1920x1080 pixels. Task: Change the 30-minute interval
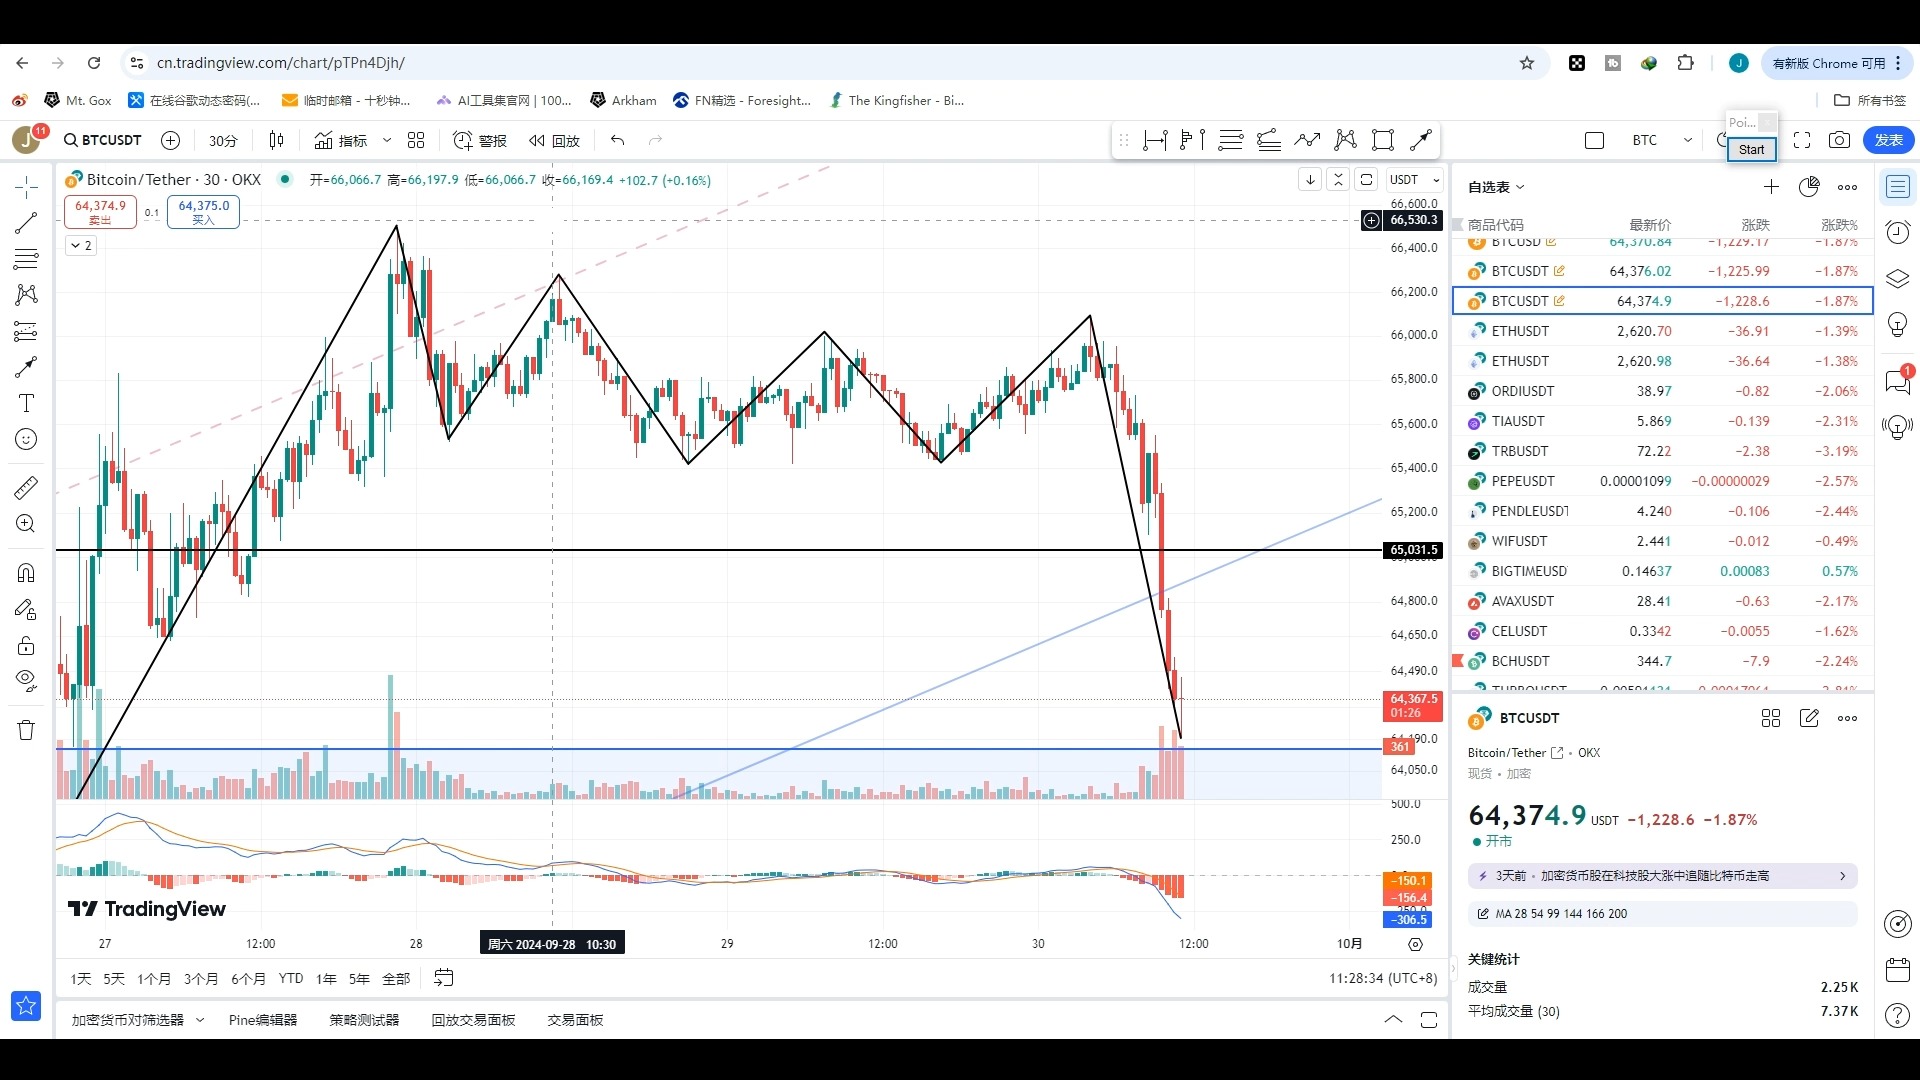[x=223, y=141]
